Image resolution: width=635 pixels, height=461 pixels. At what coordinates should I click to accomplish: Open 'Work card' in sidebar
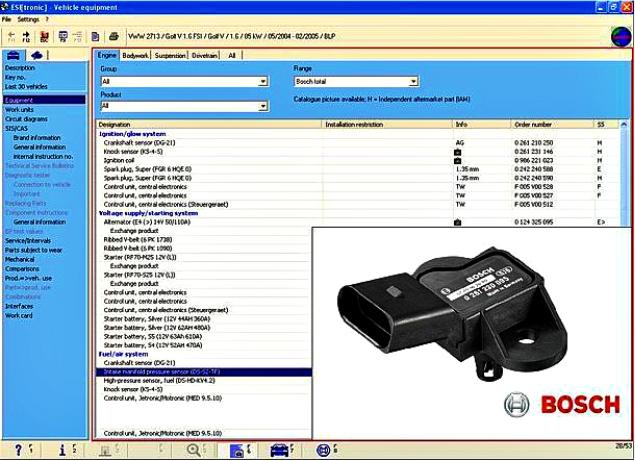point(18,316)
